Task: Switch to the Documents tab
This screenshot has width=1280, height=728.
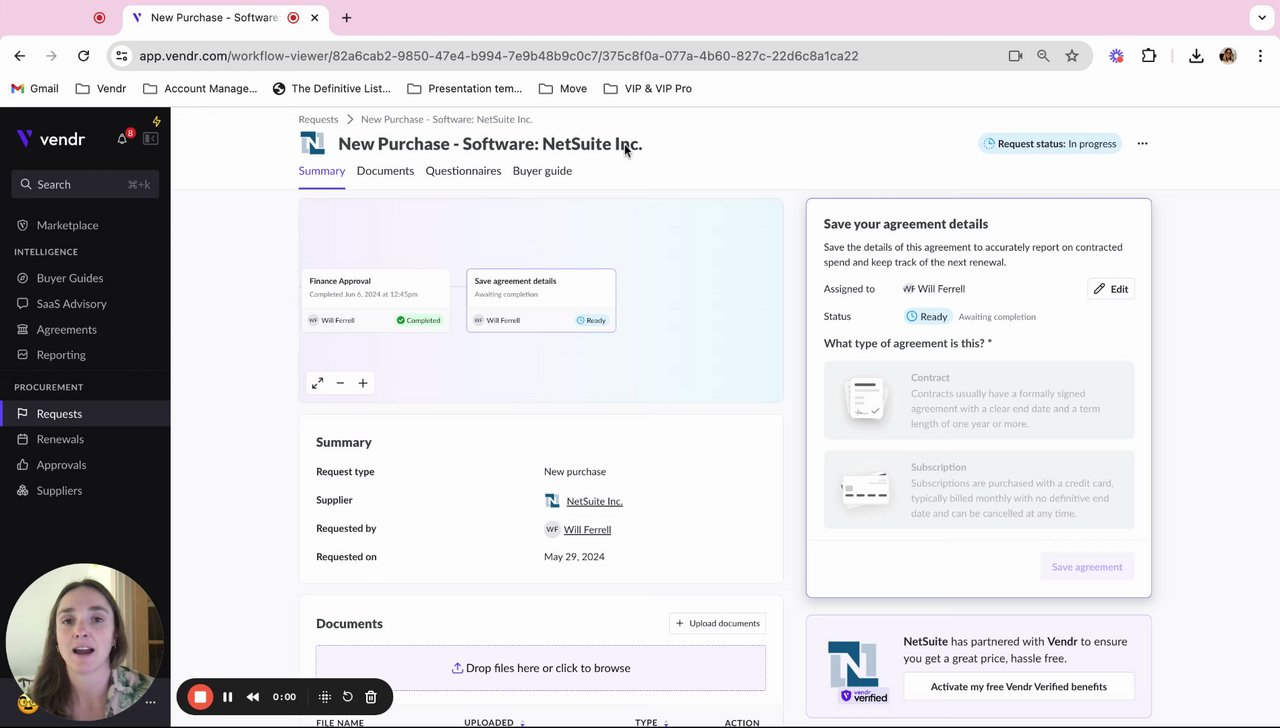Action: [x=385, y=171]
